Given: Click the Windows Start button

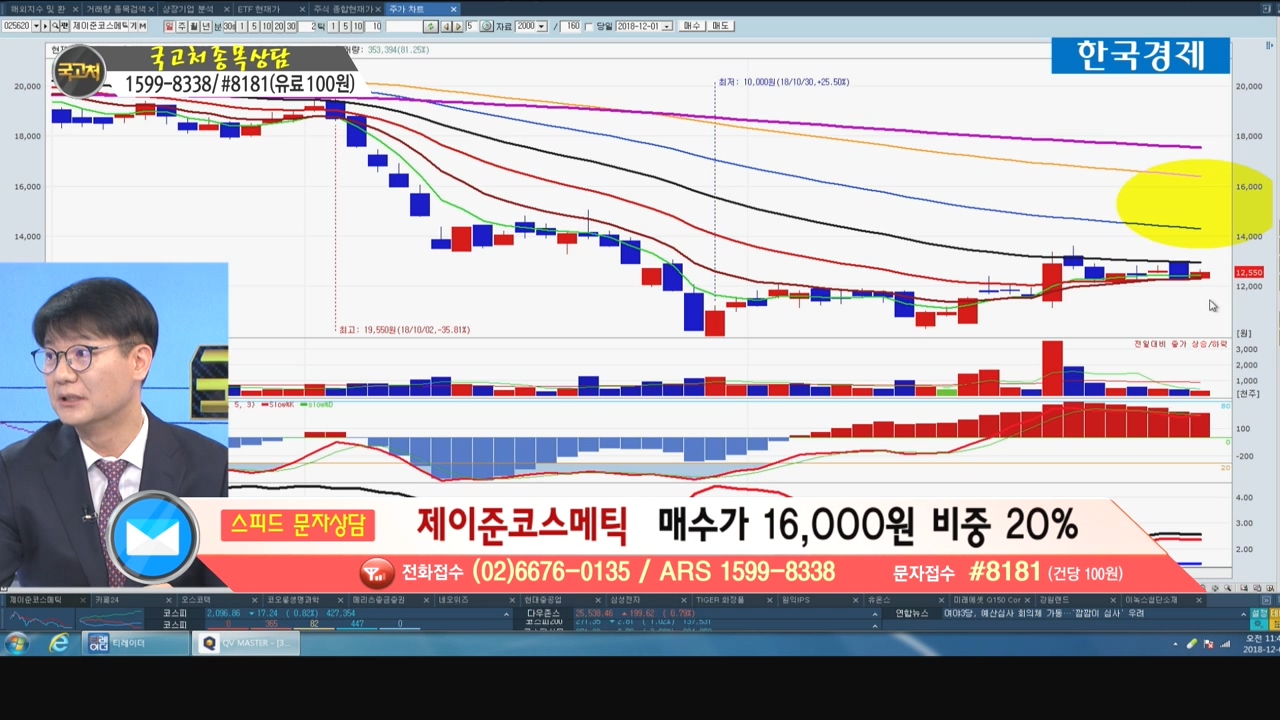Looking at the screenshot, I should 17,643.
